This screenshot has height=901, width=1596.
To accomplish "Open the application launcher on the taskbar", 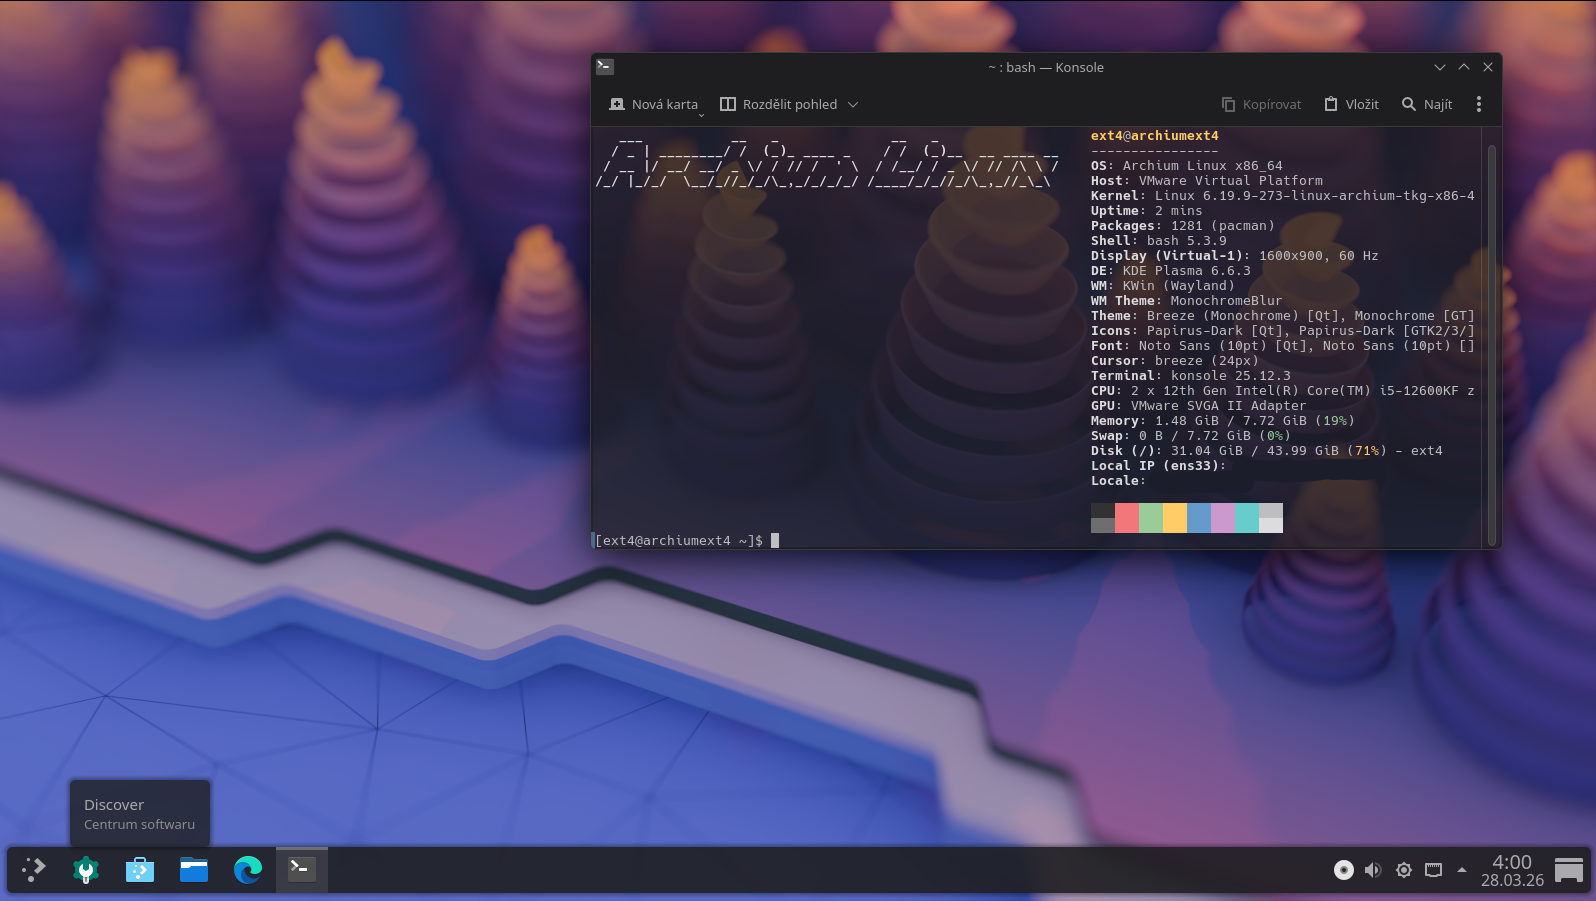I will [x=34, y=870].
